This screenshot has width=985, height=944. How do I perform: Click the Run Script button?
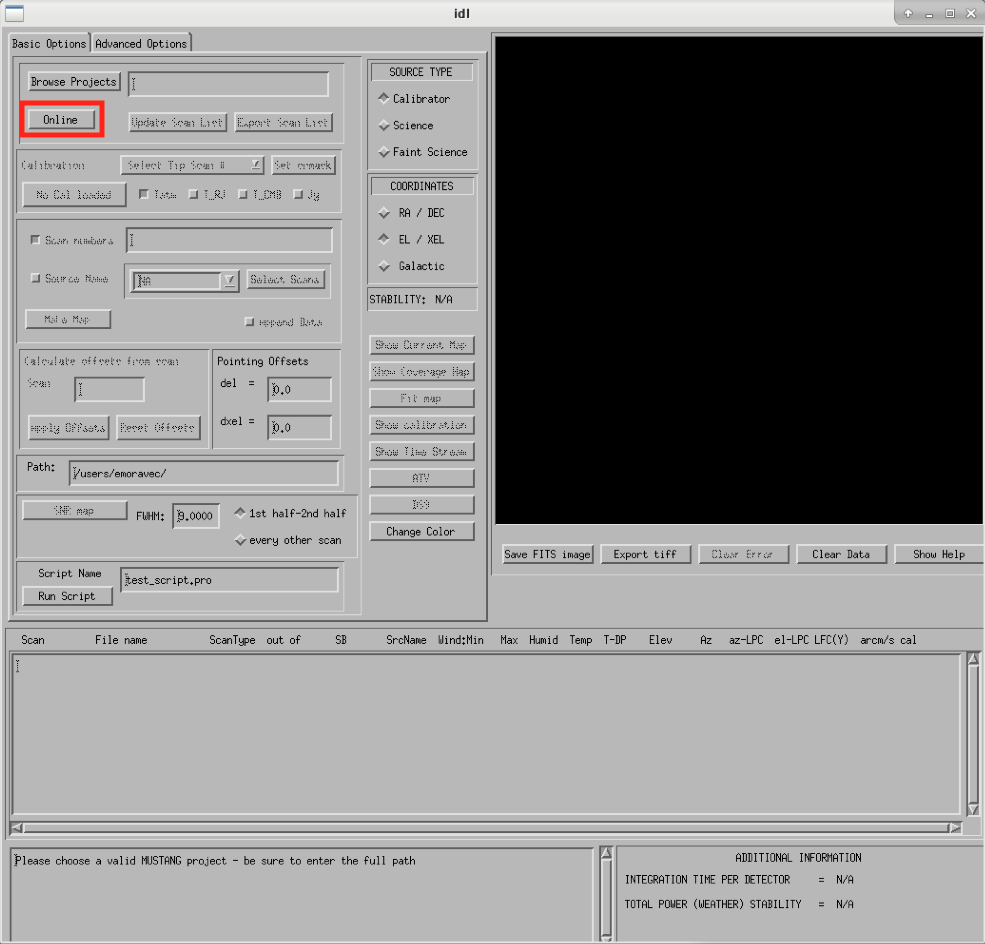pos(67,596)
